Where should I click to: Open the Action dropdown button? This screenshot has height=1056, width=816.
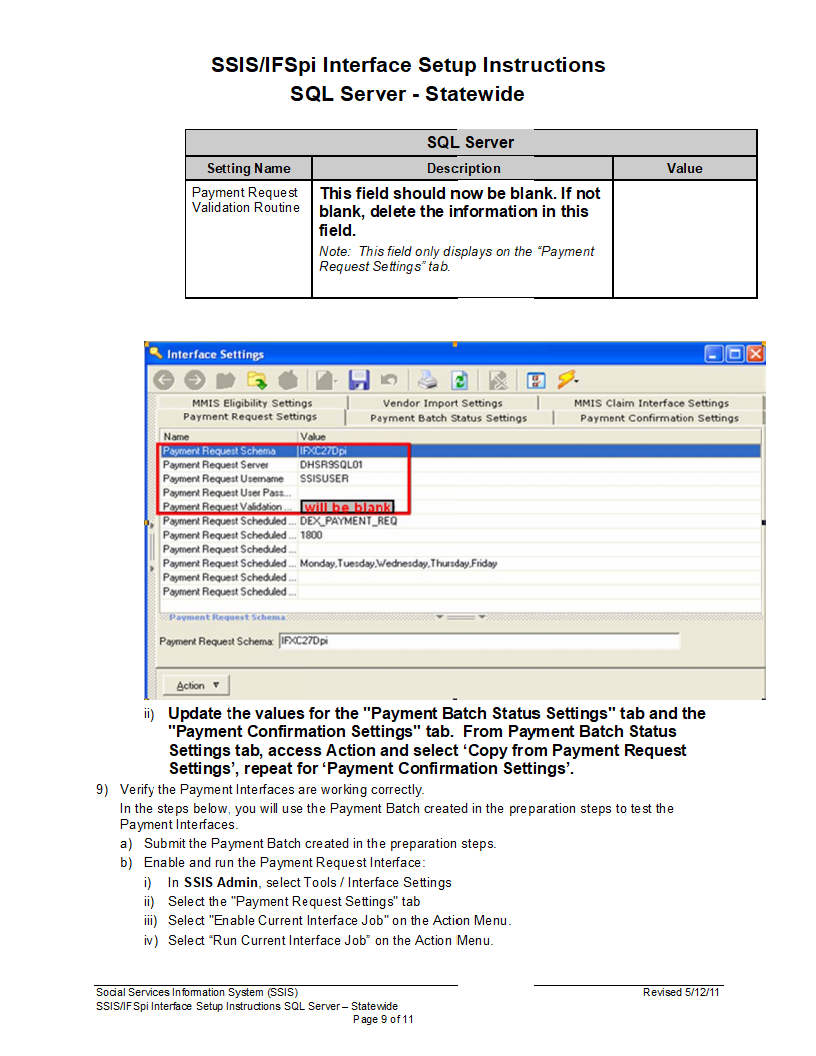(196, 685)
